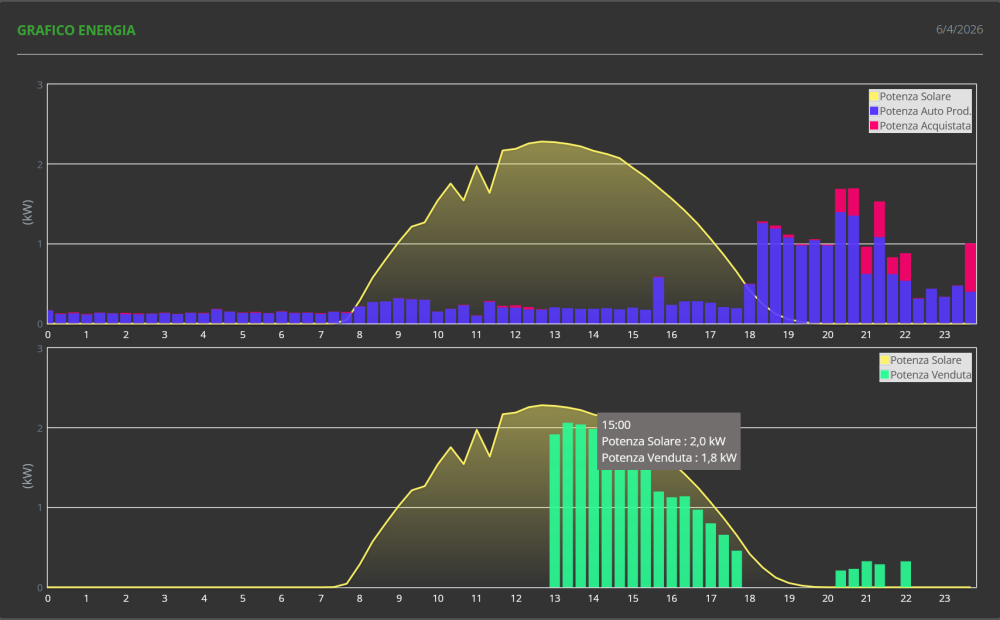This screenshot has width=1000, height=620.
Task: Click hour 18 on bottom chart x-axis
Action: 750,599
